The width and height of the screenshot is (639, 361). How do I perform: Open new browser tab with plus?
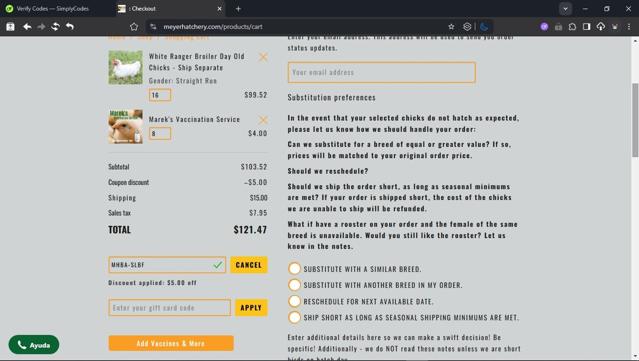238,9
